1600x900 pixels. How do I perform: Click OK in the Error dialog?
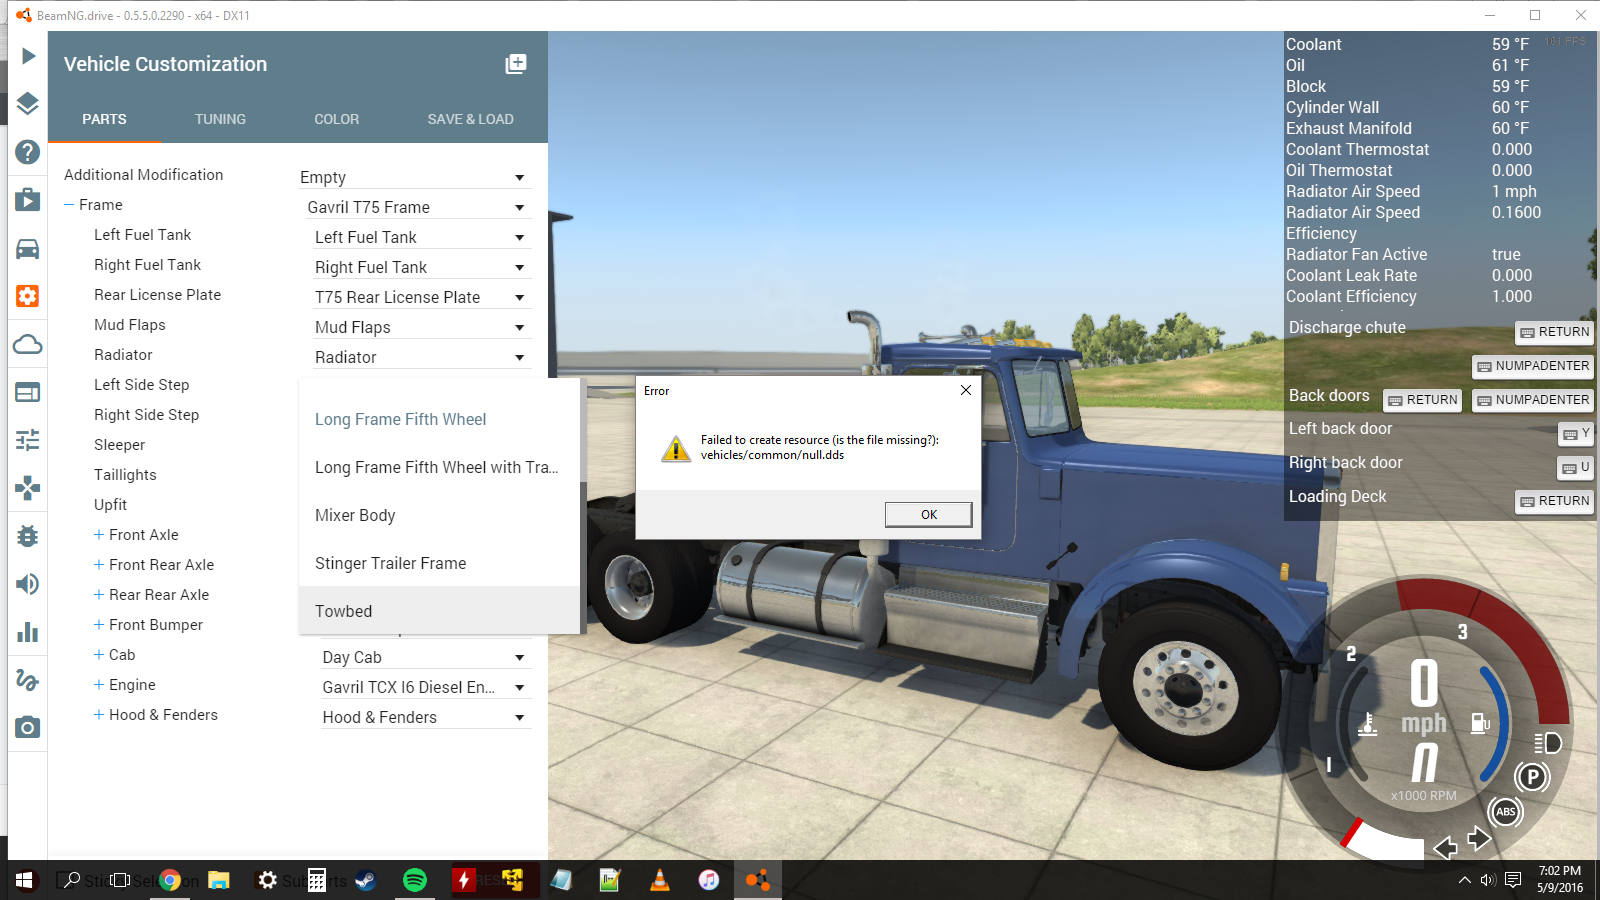coord(929,514)
